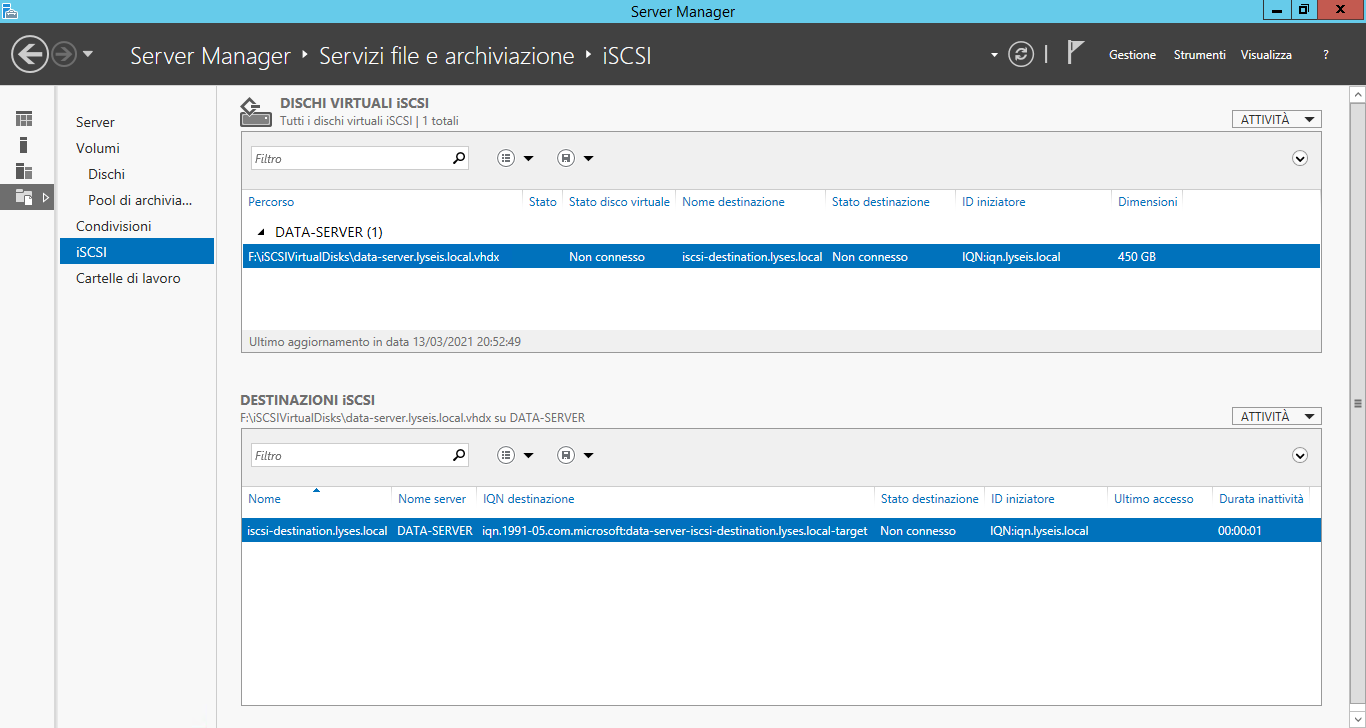Click the back navigation arrow
Viewport: 1366px width, 728px height.
30,54
